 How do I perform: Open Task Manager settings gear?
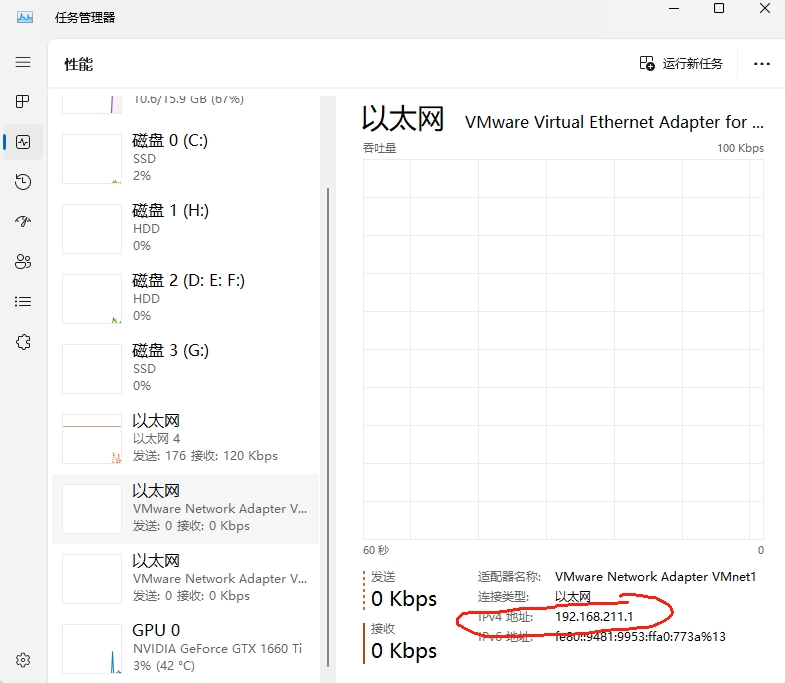(23, 660)
